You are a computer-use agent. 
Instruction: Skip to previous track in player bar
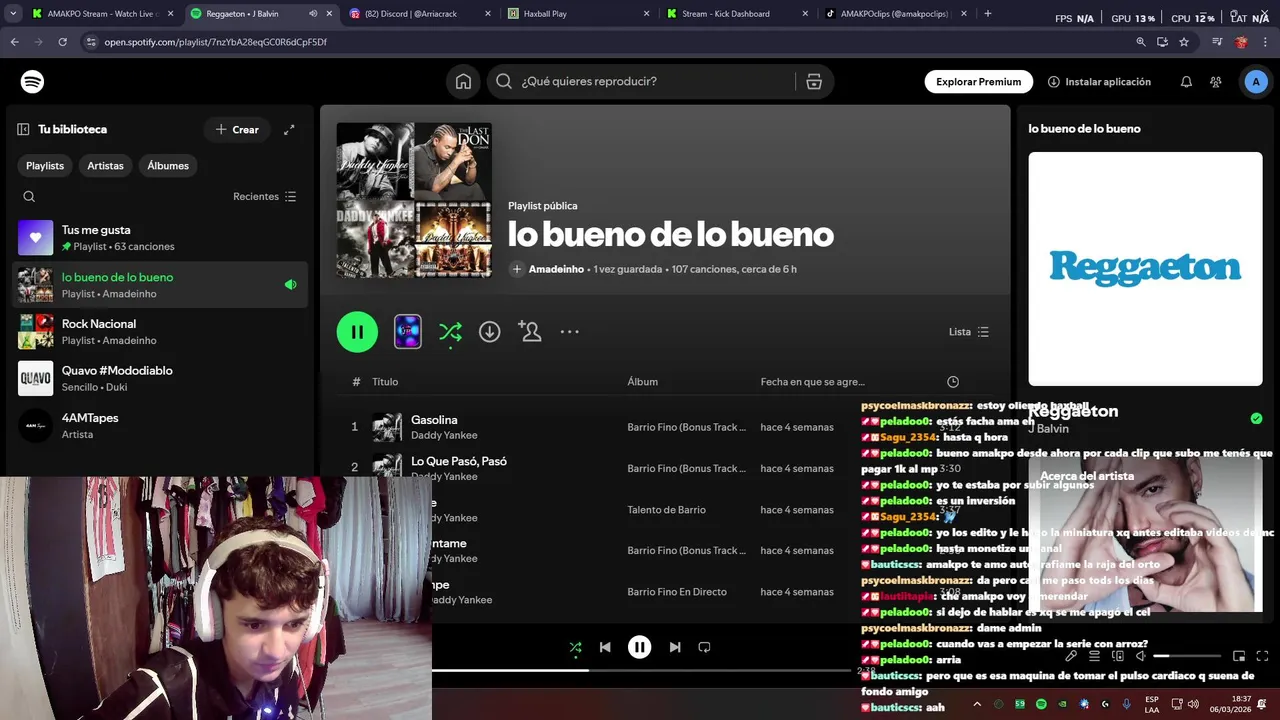605,647
